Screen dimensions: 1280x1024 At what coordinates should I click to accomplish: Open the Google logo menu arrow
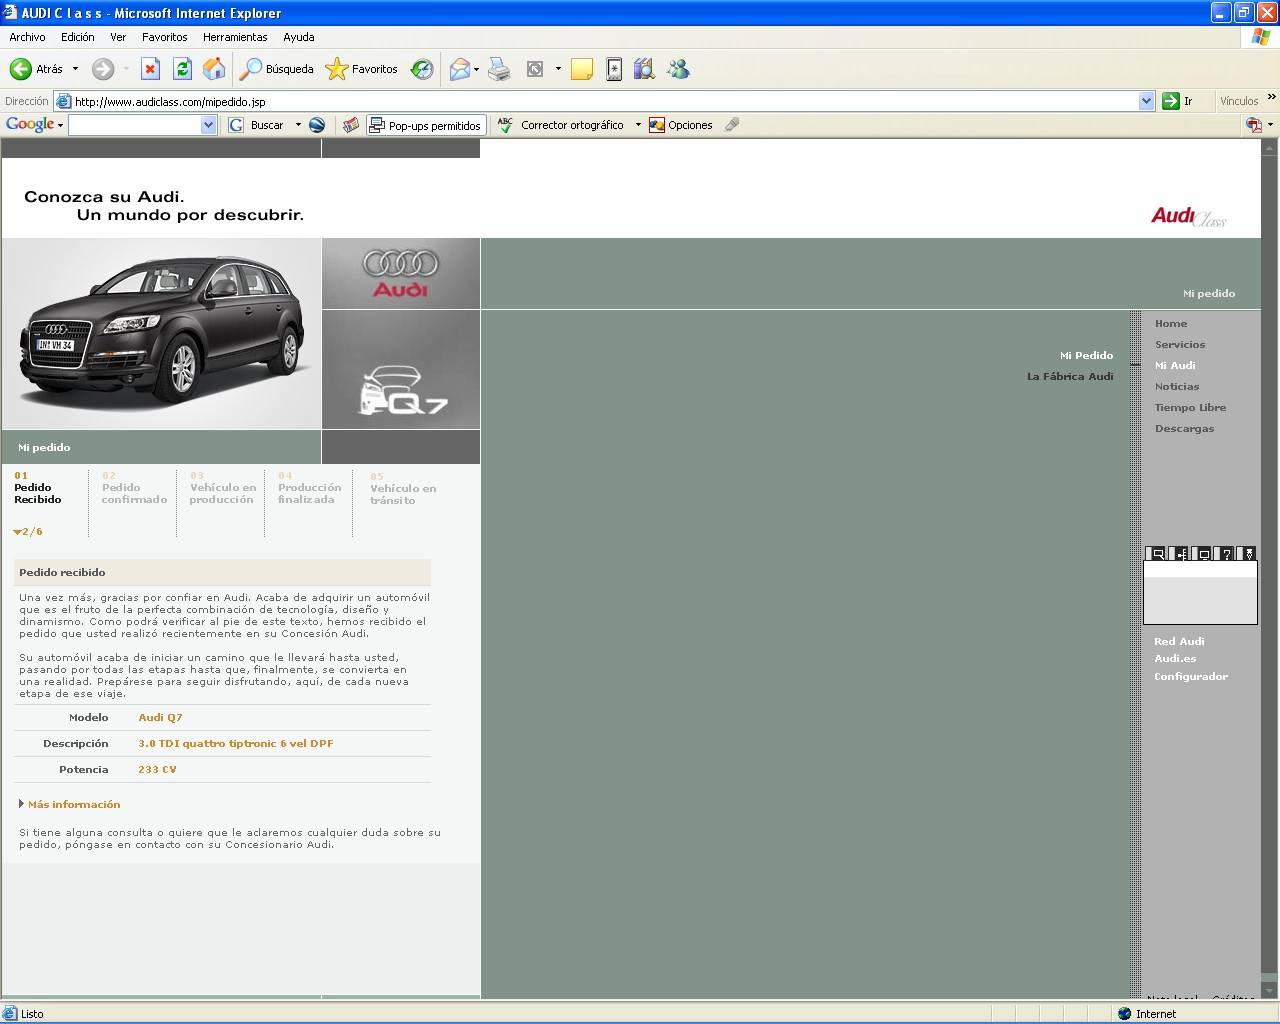pyautogui.click(x=60, y=125)
